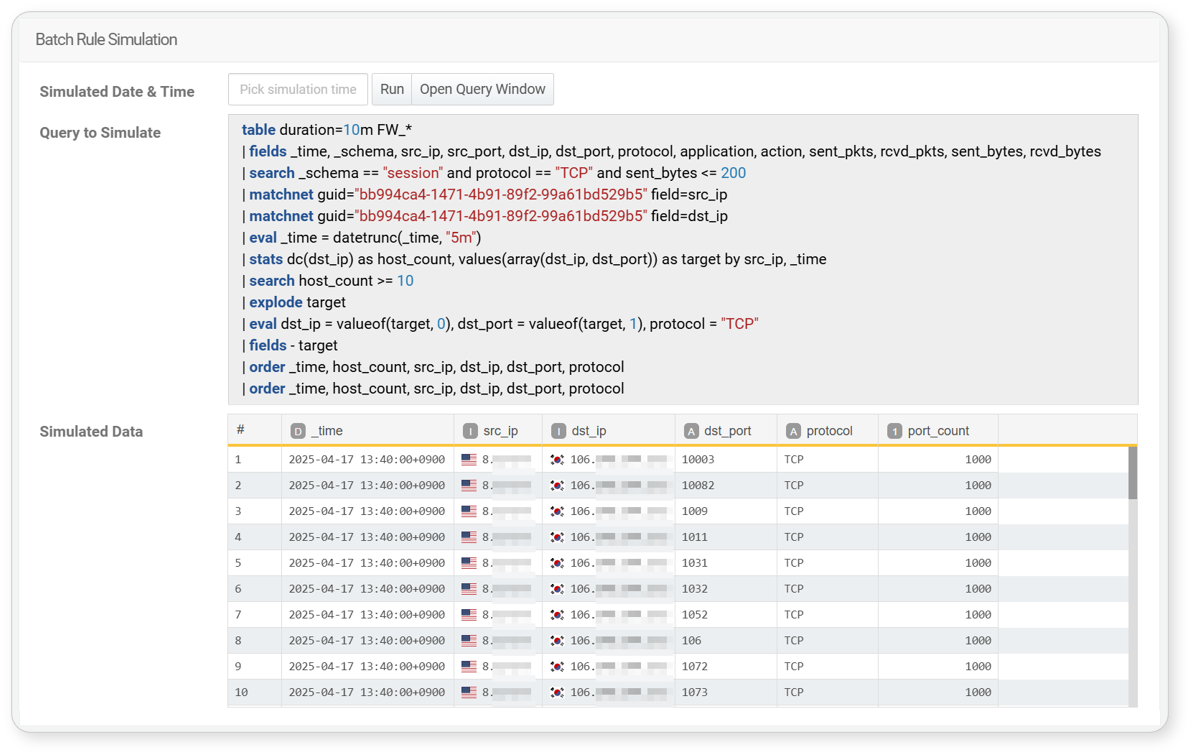This screenshot has width=1191, height=755.
Task: Open Query Window button
Action: pyautogui.click(x=482, y=90)
